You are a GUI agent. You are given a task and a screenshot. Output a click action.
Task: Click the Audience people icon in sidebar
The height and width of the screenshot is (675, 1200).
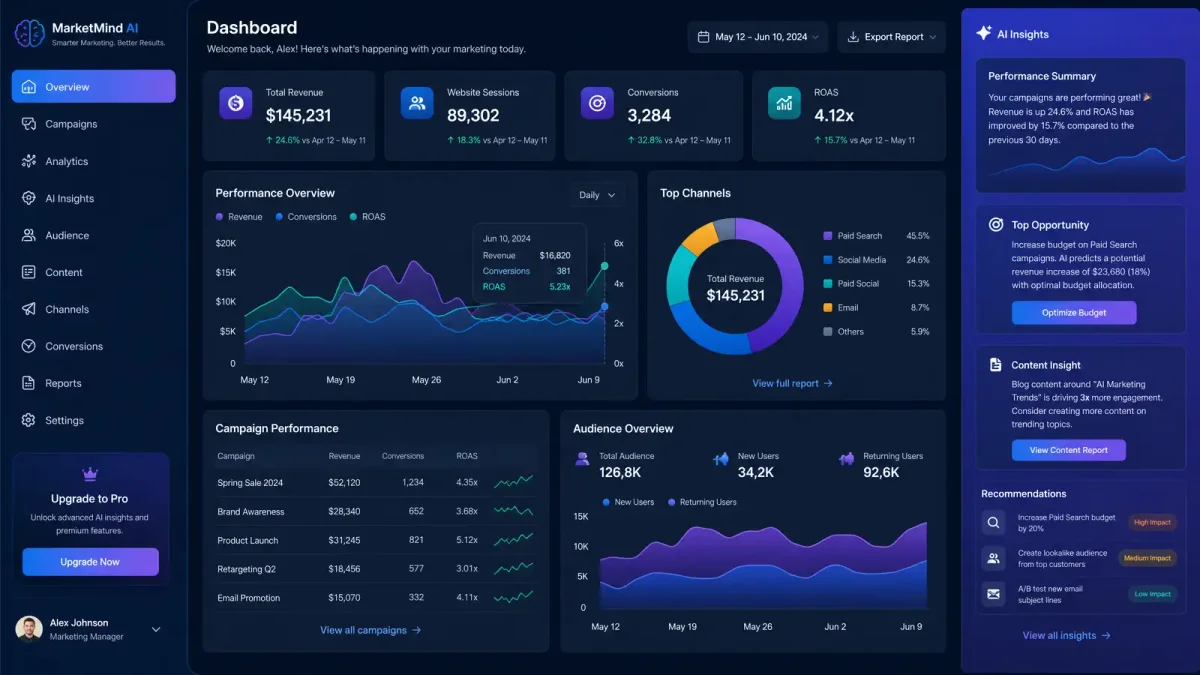tap(28, 235)
